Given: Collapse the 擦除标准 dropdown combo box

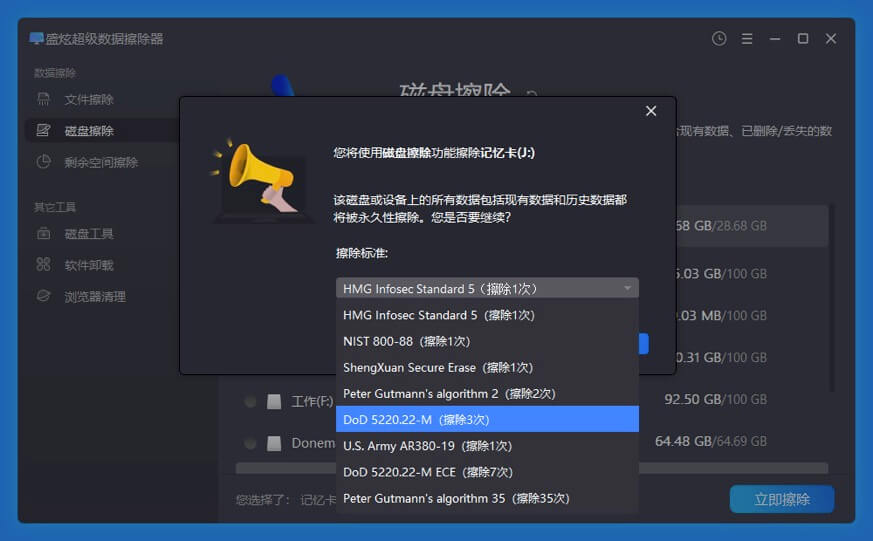Looking at the screenshot, I should coord(487,288).
